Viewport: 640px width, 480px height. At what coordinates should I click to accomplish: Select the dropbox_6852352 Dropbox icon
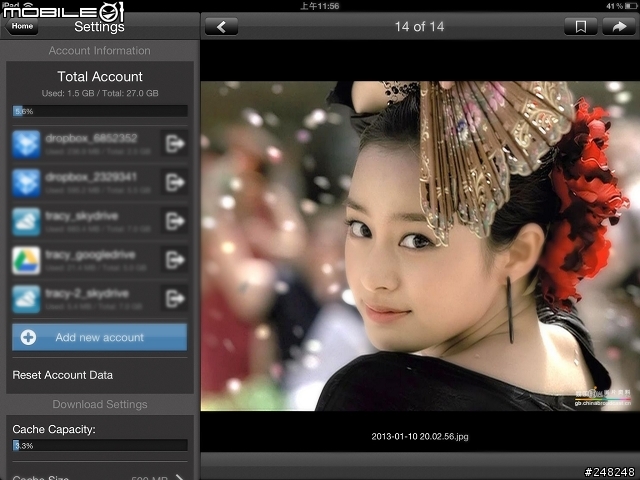click(26, 144)
